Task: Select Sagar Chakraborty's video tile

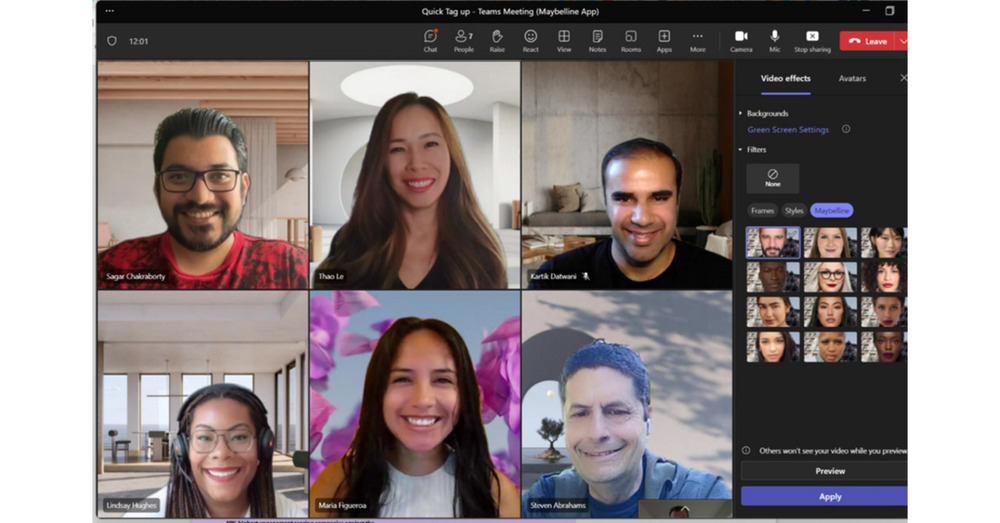Action: click(x=203, y=175)
